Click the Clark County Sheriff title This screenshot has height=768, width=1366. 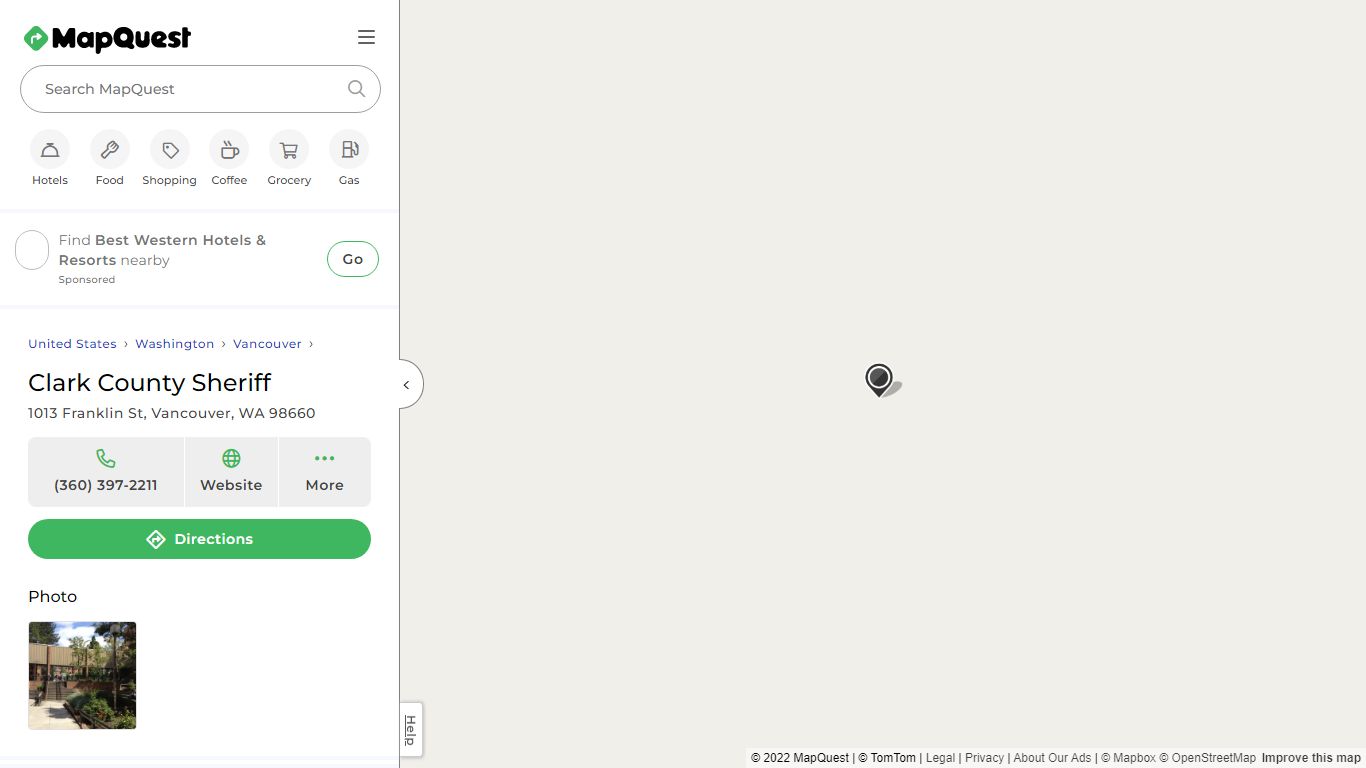tap(150, 382)
